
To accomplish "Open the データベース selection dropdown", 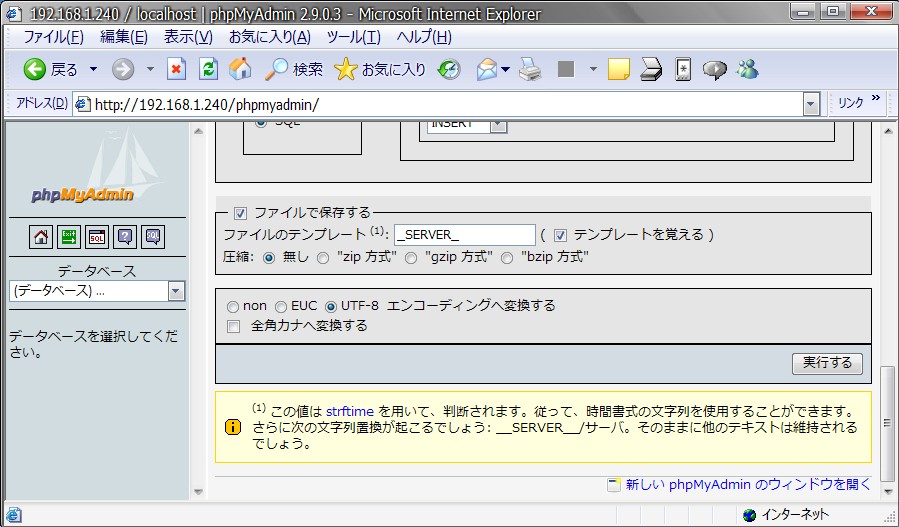I will click(96, 291).
